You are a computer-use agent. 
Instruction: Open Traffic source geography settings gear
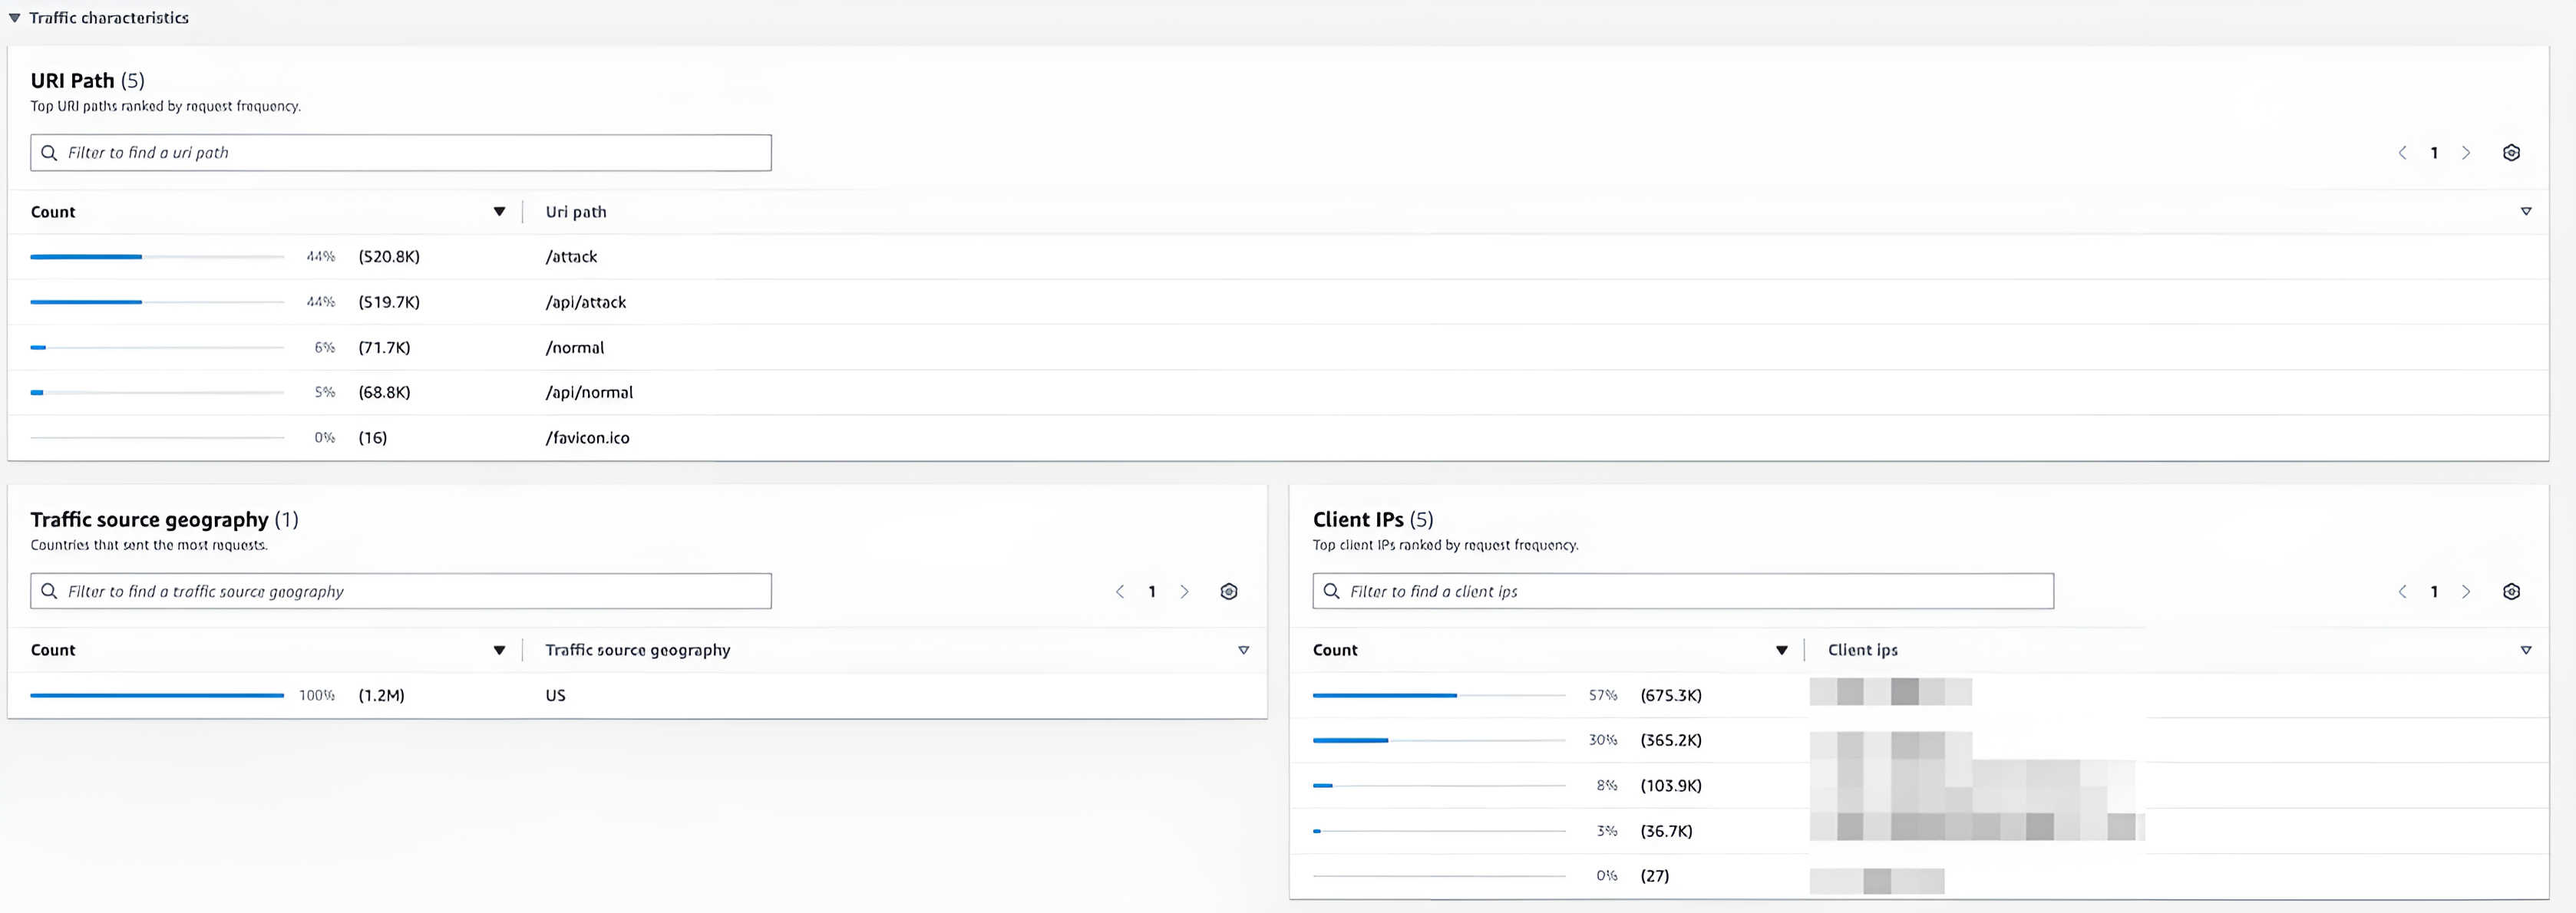(1228, 592)
